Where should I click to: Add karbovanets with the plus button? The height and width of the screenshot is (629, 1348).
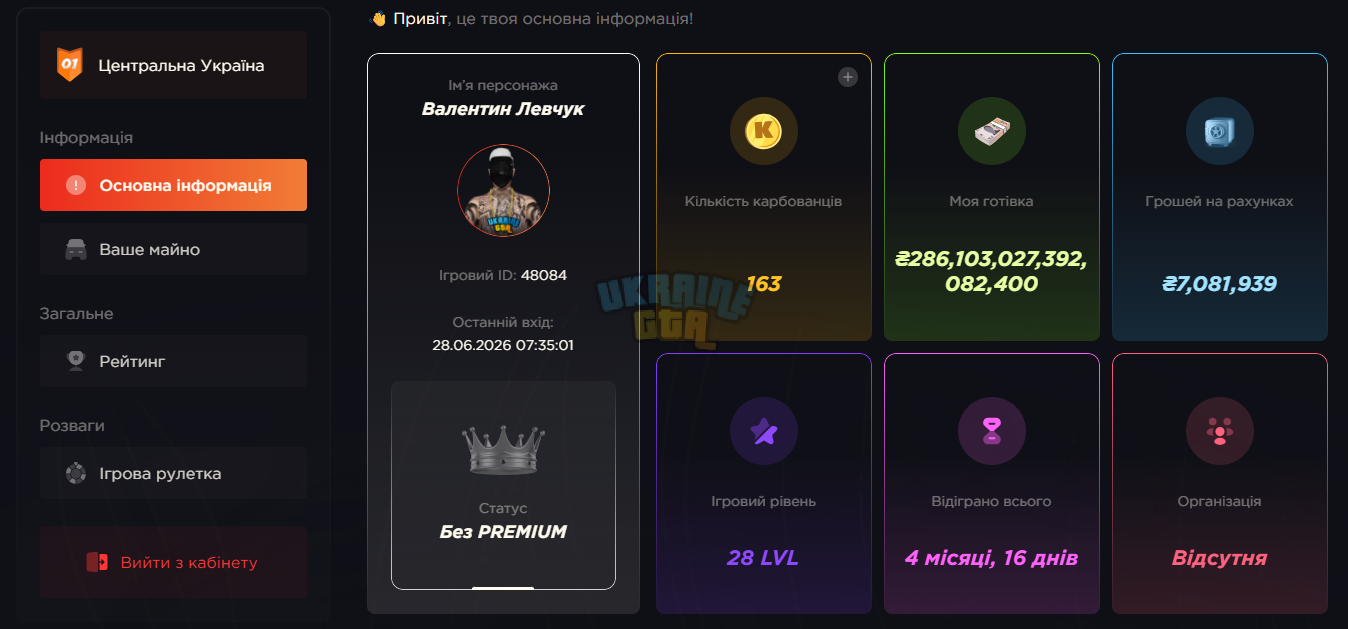(848, 77)
